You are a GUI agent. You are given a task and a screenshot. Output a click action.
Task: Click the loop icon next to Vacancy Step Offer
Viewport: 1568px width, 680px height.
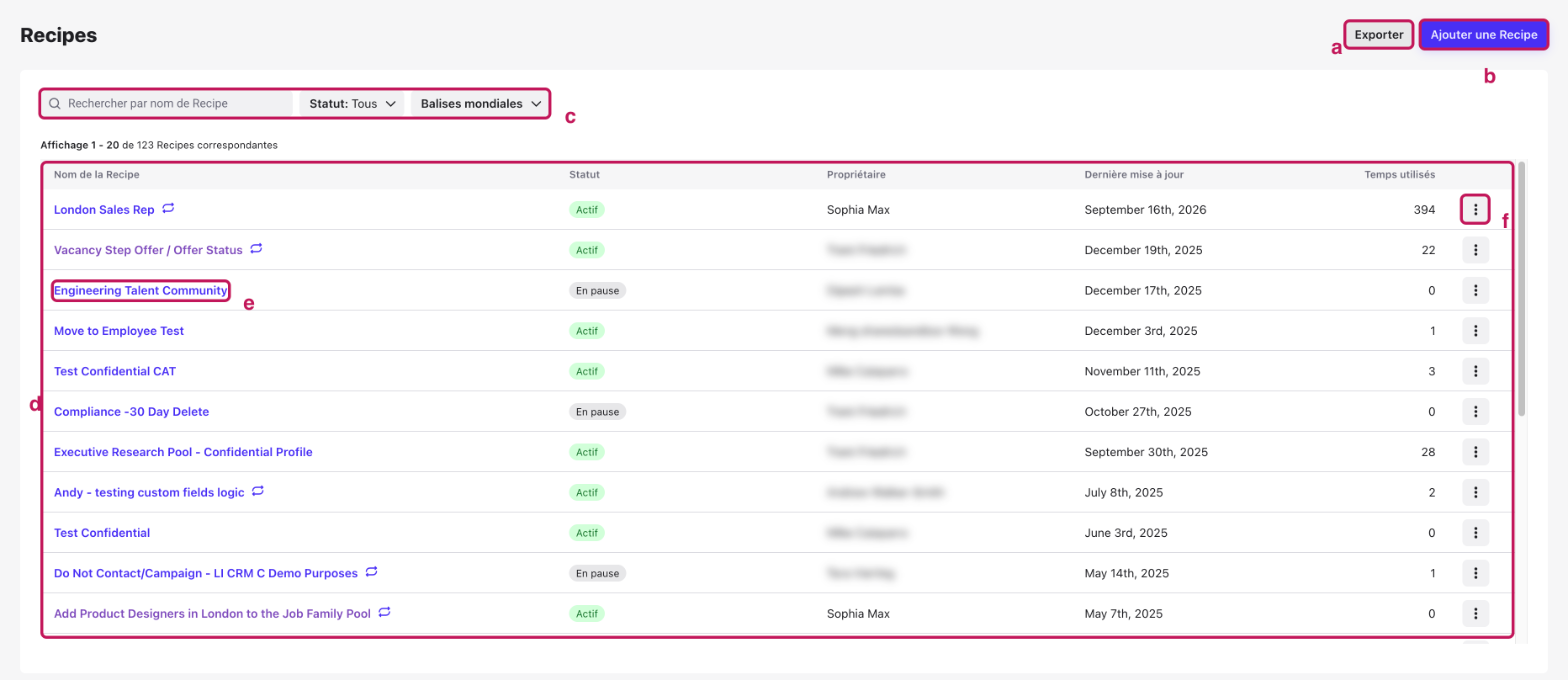pyautogui.click(x=256, y=249)
